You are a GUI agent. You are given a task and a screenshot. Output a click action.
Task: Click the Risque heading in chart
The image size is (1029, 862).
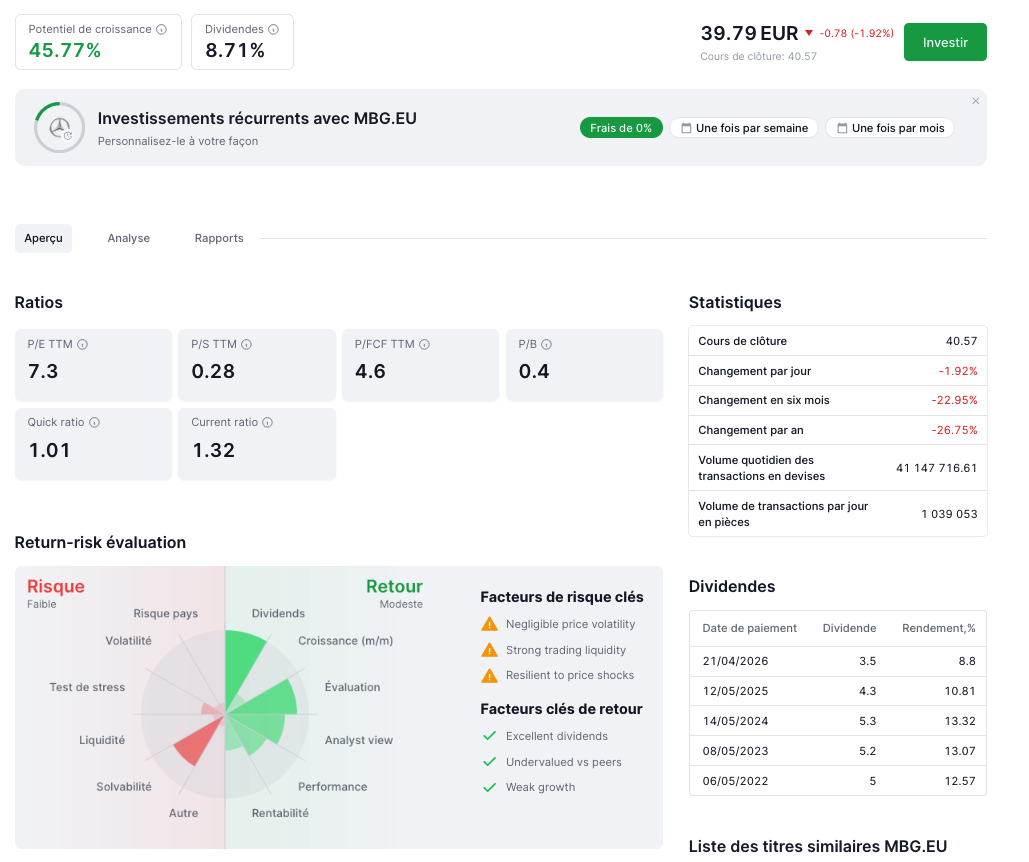pos(56,586)
